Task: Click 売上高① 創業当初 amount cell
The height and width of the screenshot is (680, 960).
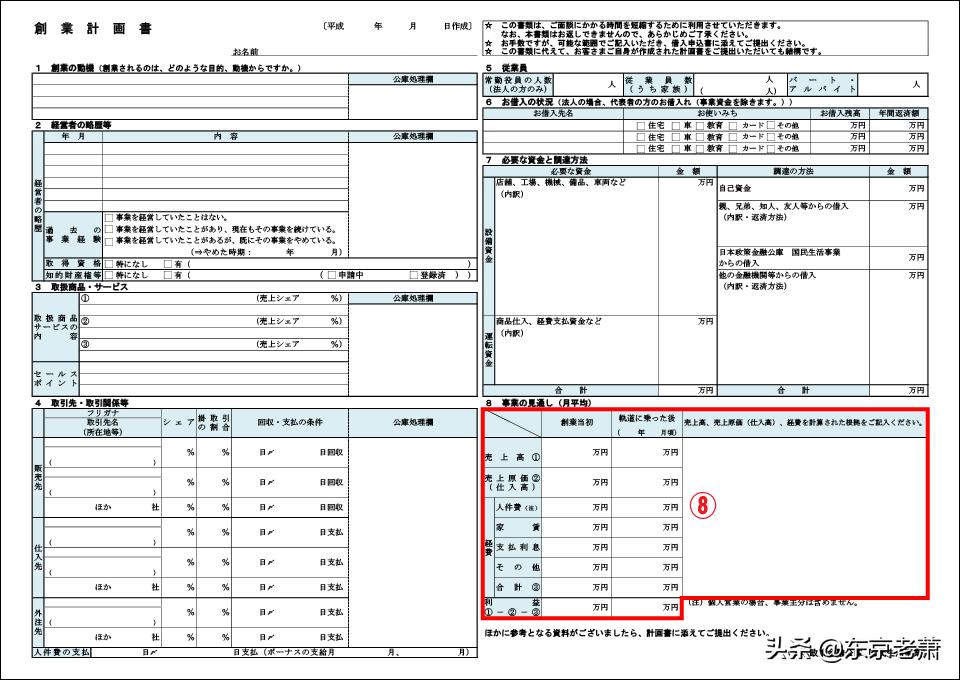Action: 576,452
